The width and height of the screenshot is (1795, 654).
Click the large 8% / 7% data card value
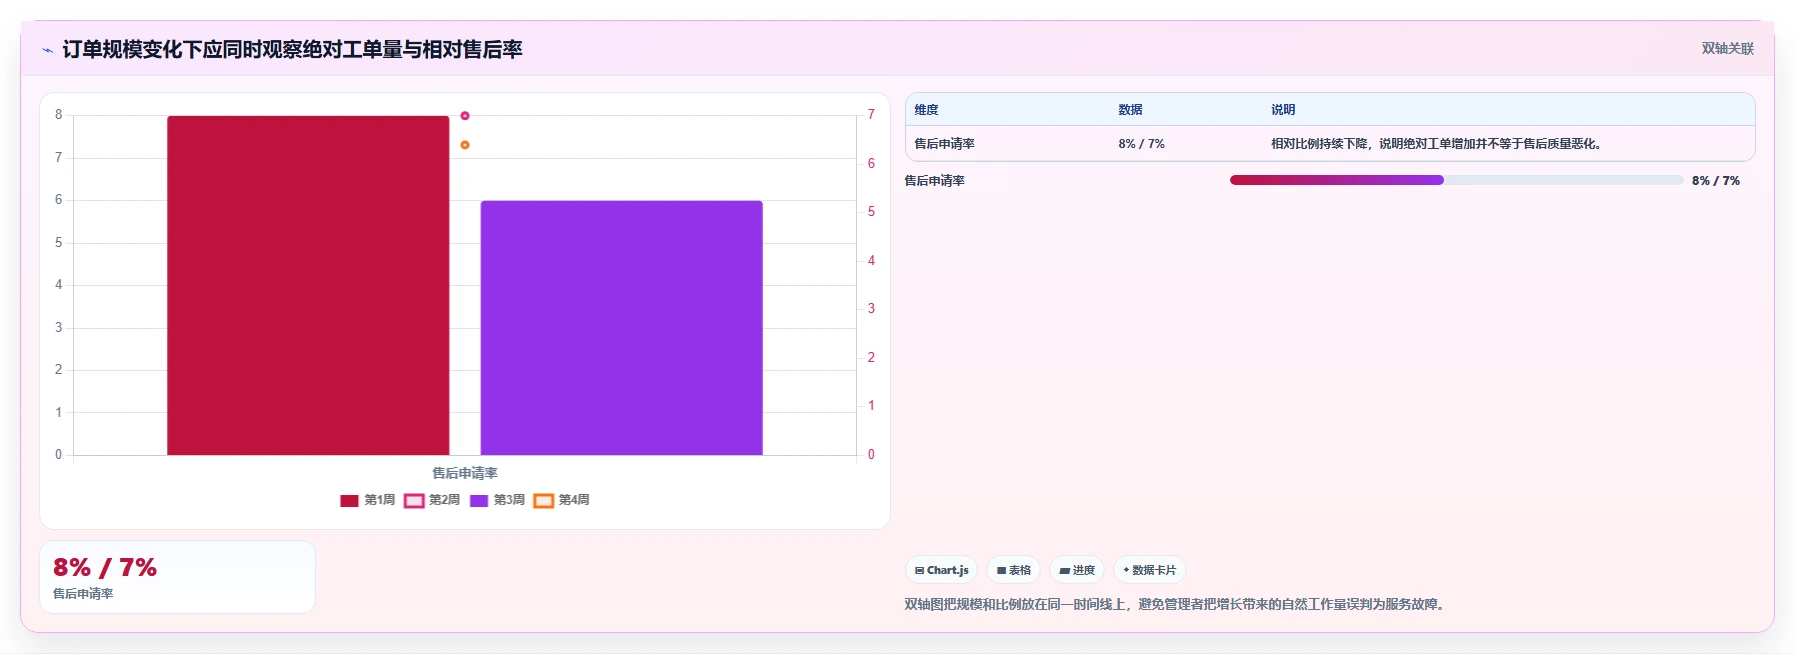[105, 567]
